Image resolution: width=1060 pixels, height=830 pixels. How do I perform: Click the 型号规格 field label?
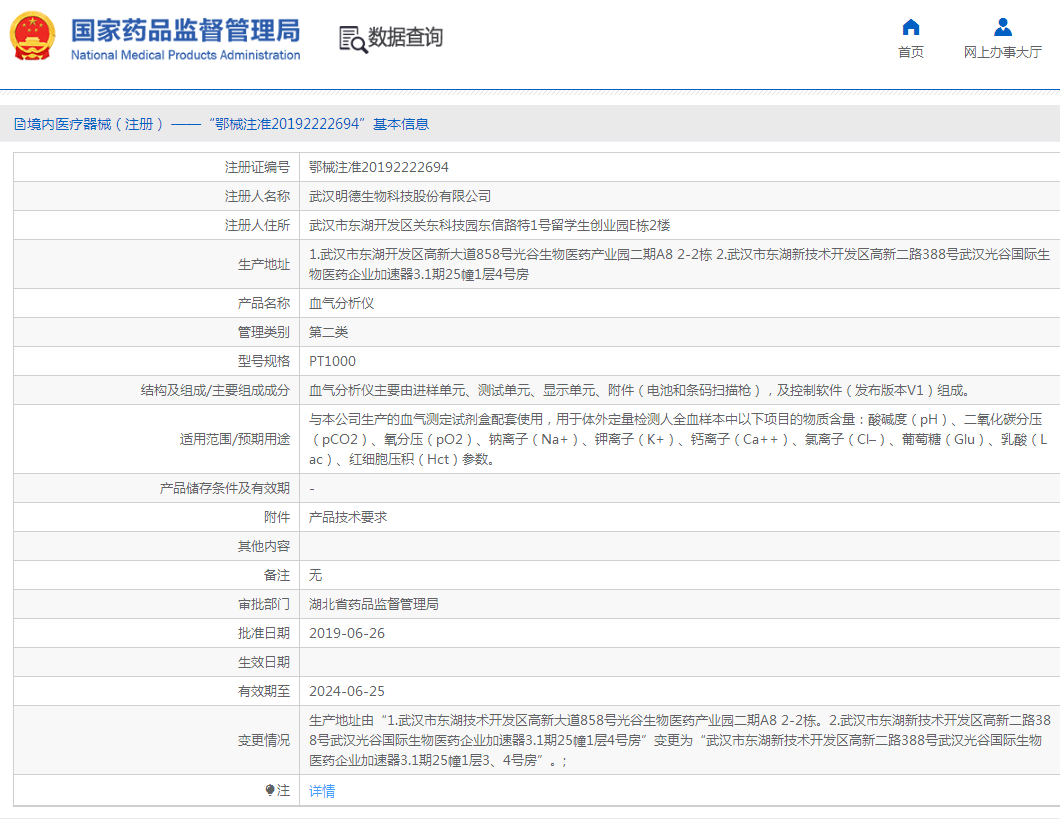pos(264,362)
